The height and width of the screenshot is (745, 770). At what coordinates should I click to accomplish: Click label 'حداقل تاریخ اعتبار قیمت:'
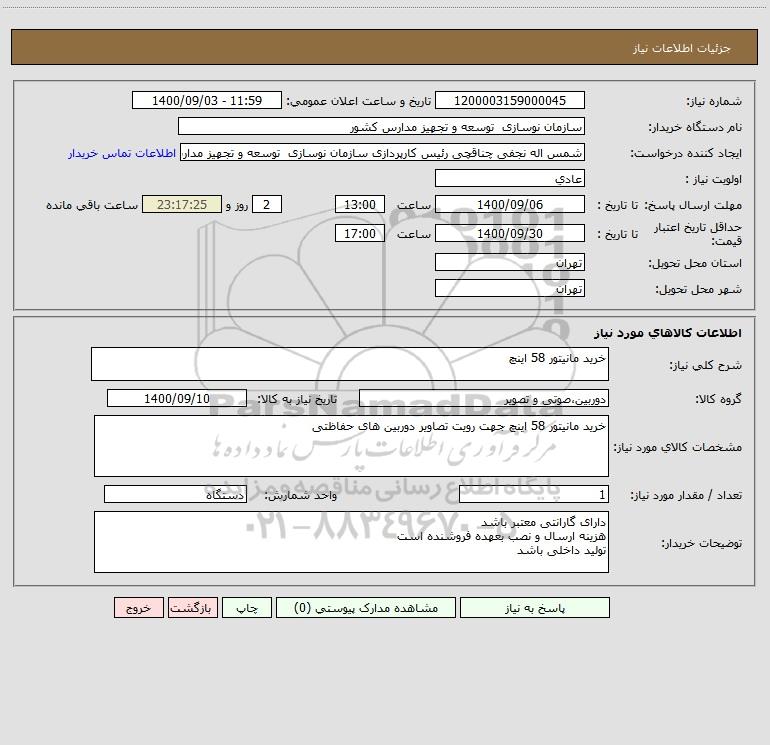coord(697,234)
